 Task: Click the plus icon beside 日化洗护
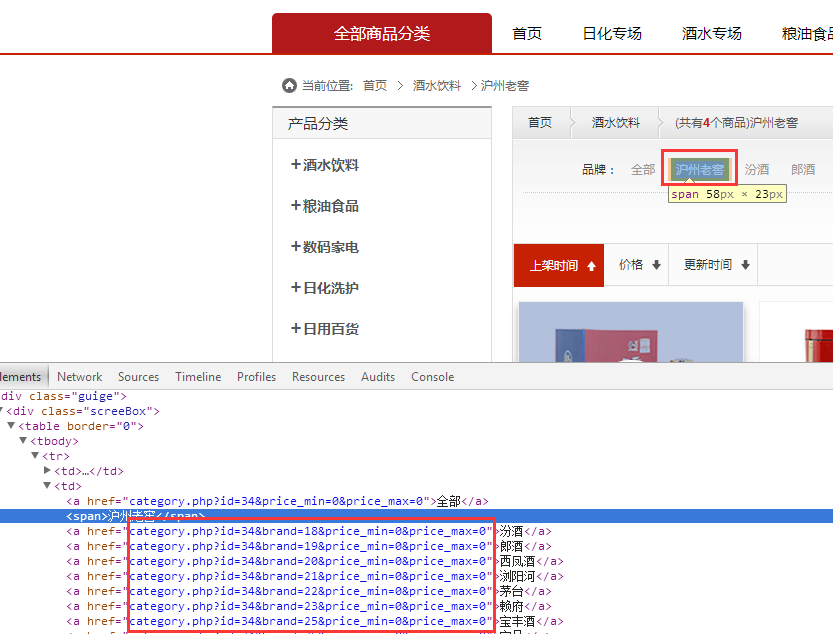click(x=296, y=288)
